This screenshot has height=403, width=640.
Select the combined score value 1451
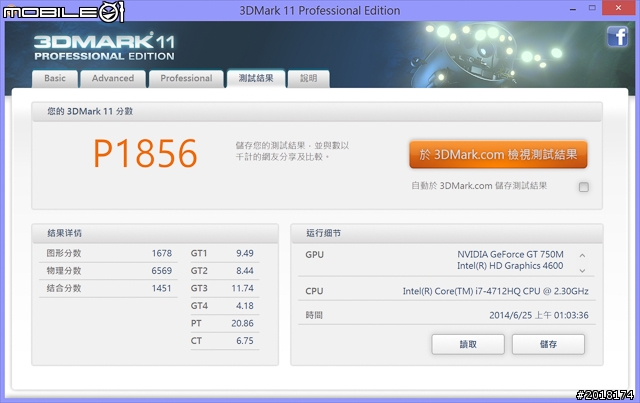coord(162,288)
